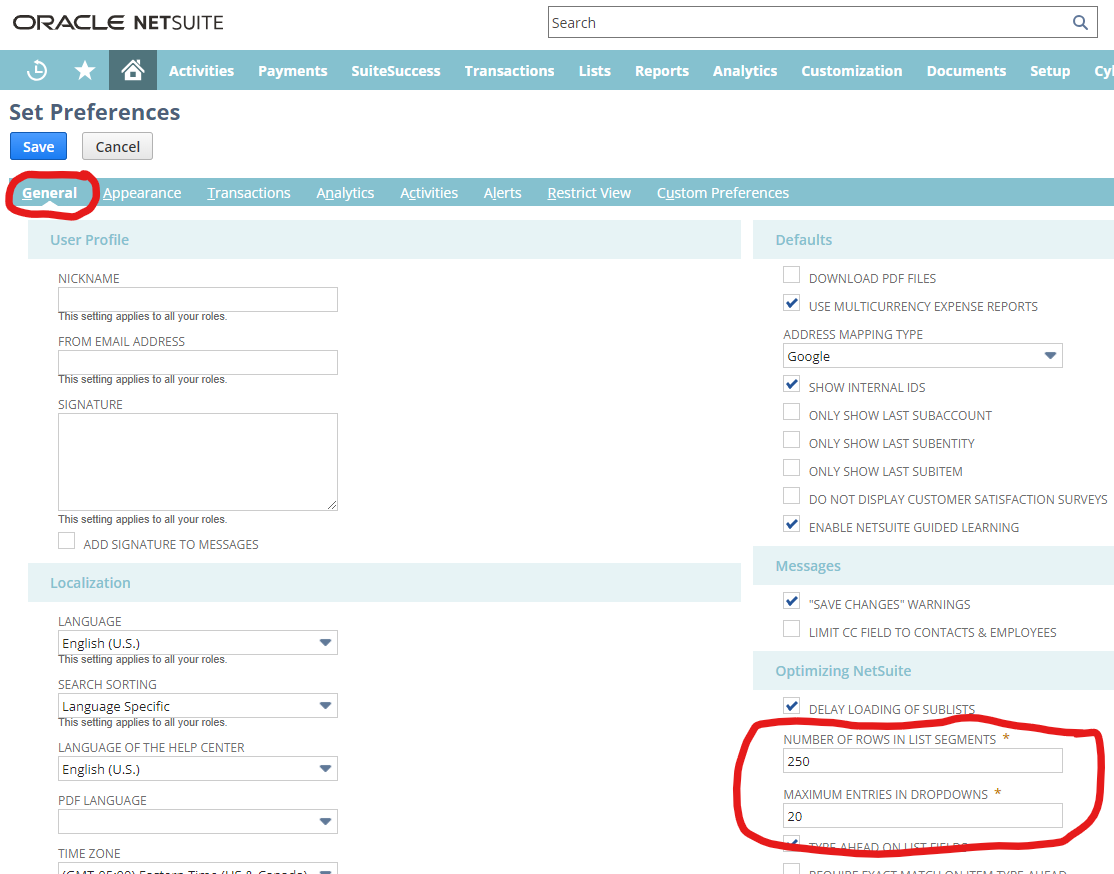Open the SuiteSuccess menu
This screenshot has height=874, width=1114.
(x=396, y=71)
